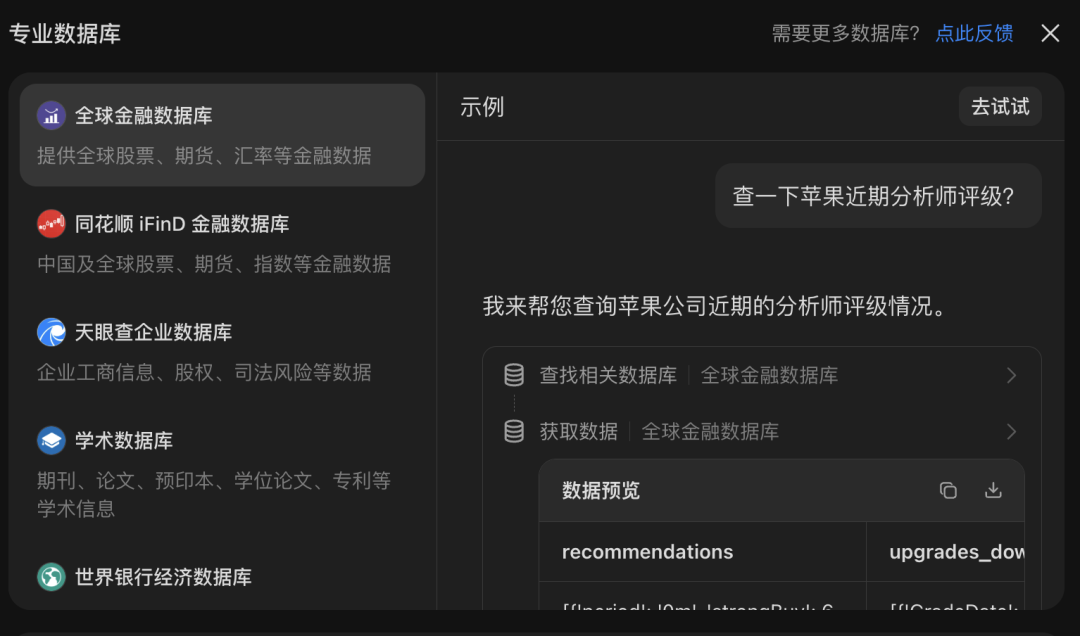1080x636 pixels.
Task: Click 全球金融数据库 label in 查找相关数据库 row
Action: [769, 375]
